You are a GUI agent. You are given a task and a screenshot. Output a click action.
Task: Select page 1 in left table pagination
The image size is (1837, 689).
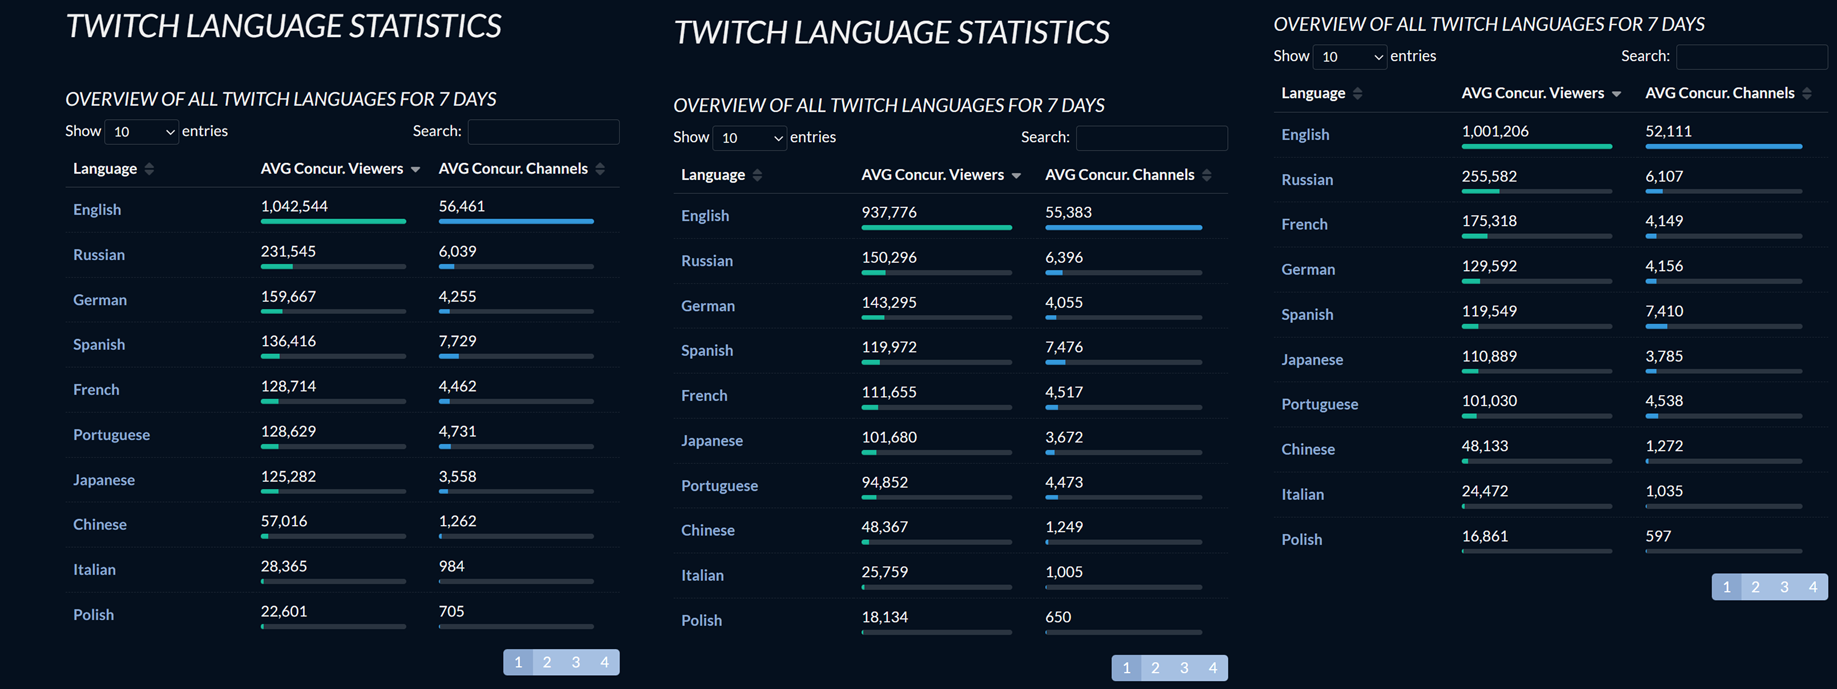(518, 662)
